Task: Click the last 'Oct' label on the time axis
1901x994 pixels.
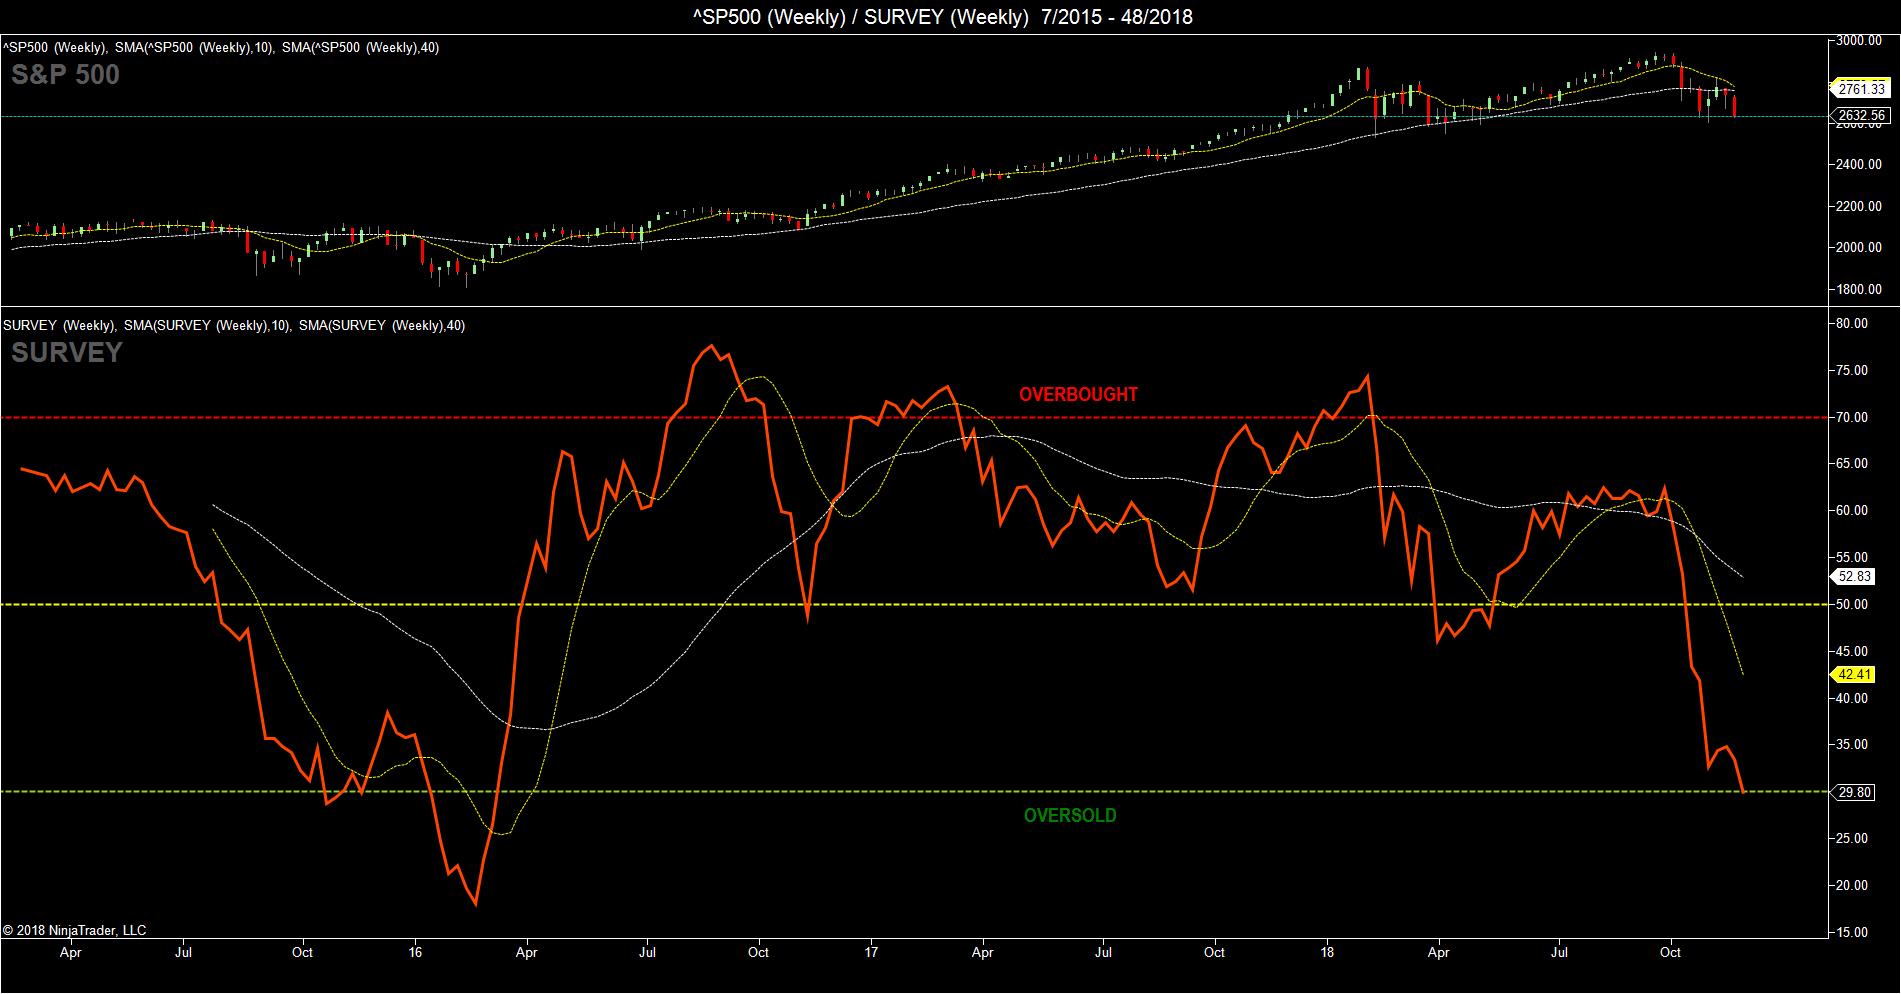Action: pyautogui.click(x=1670, y=952)
